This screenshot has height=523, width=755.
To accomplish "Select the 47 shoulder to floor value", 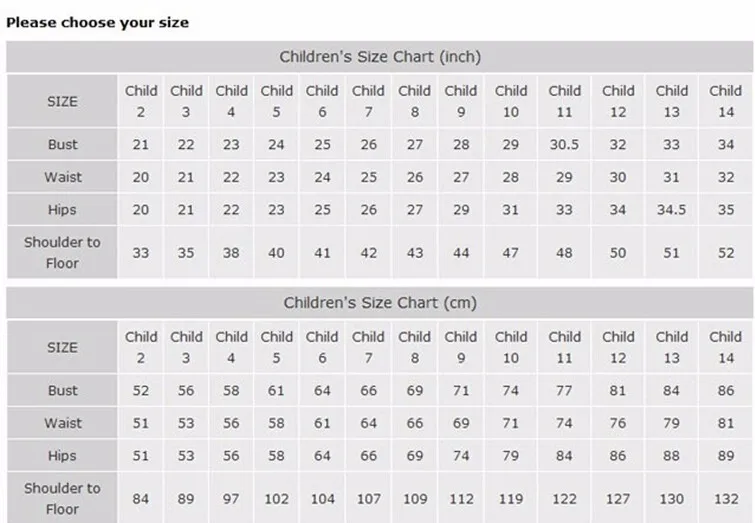I will click(511, 253).
